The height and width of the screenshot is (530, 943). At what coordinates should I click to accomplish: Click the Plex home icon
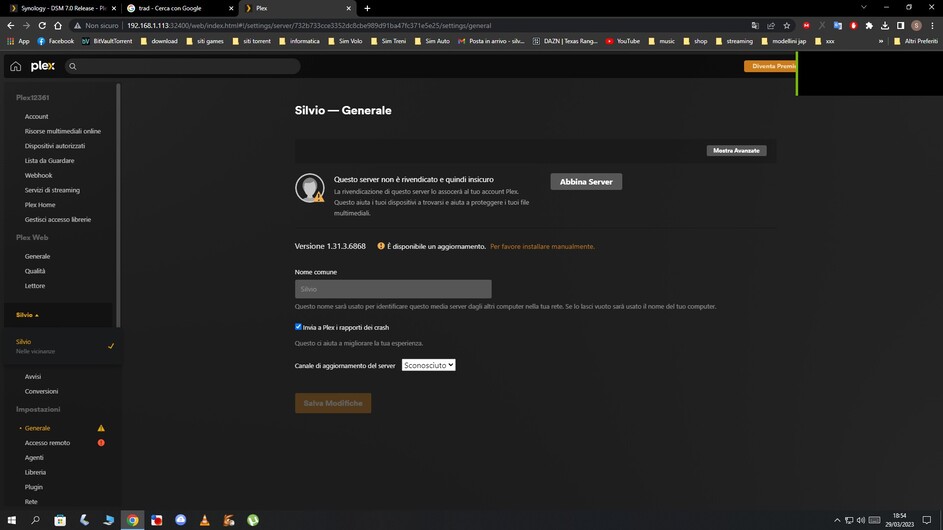pos(16,66)
